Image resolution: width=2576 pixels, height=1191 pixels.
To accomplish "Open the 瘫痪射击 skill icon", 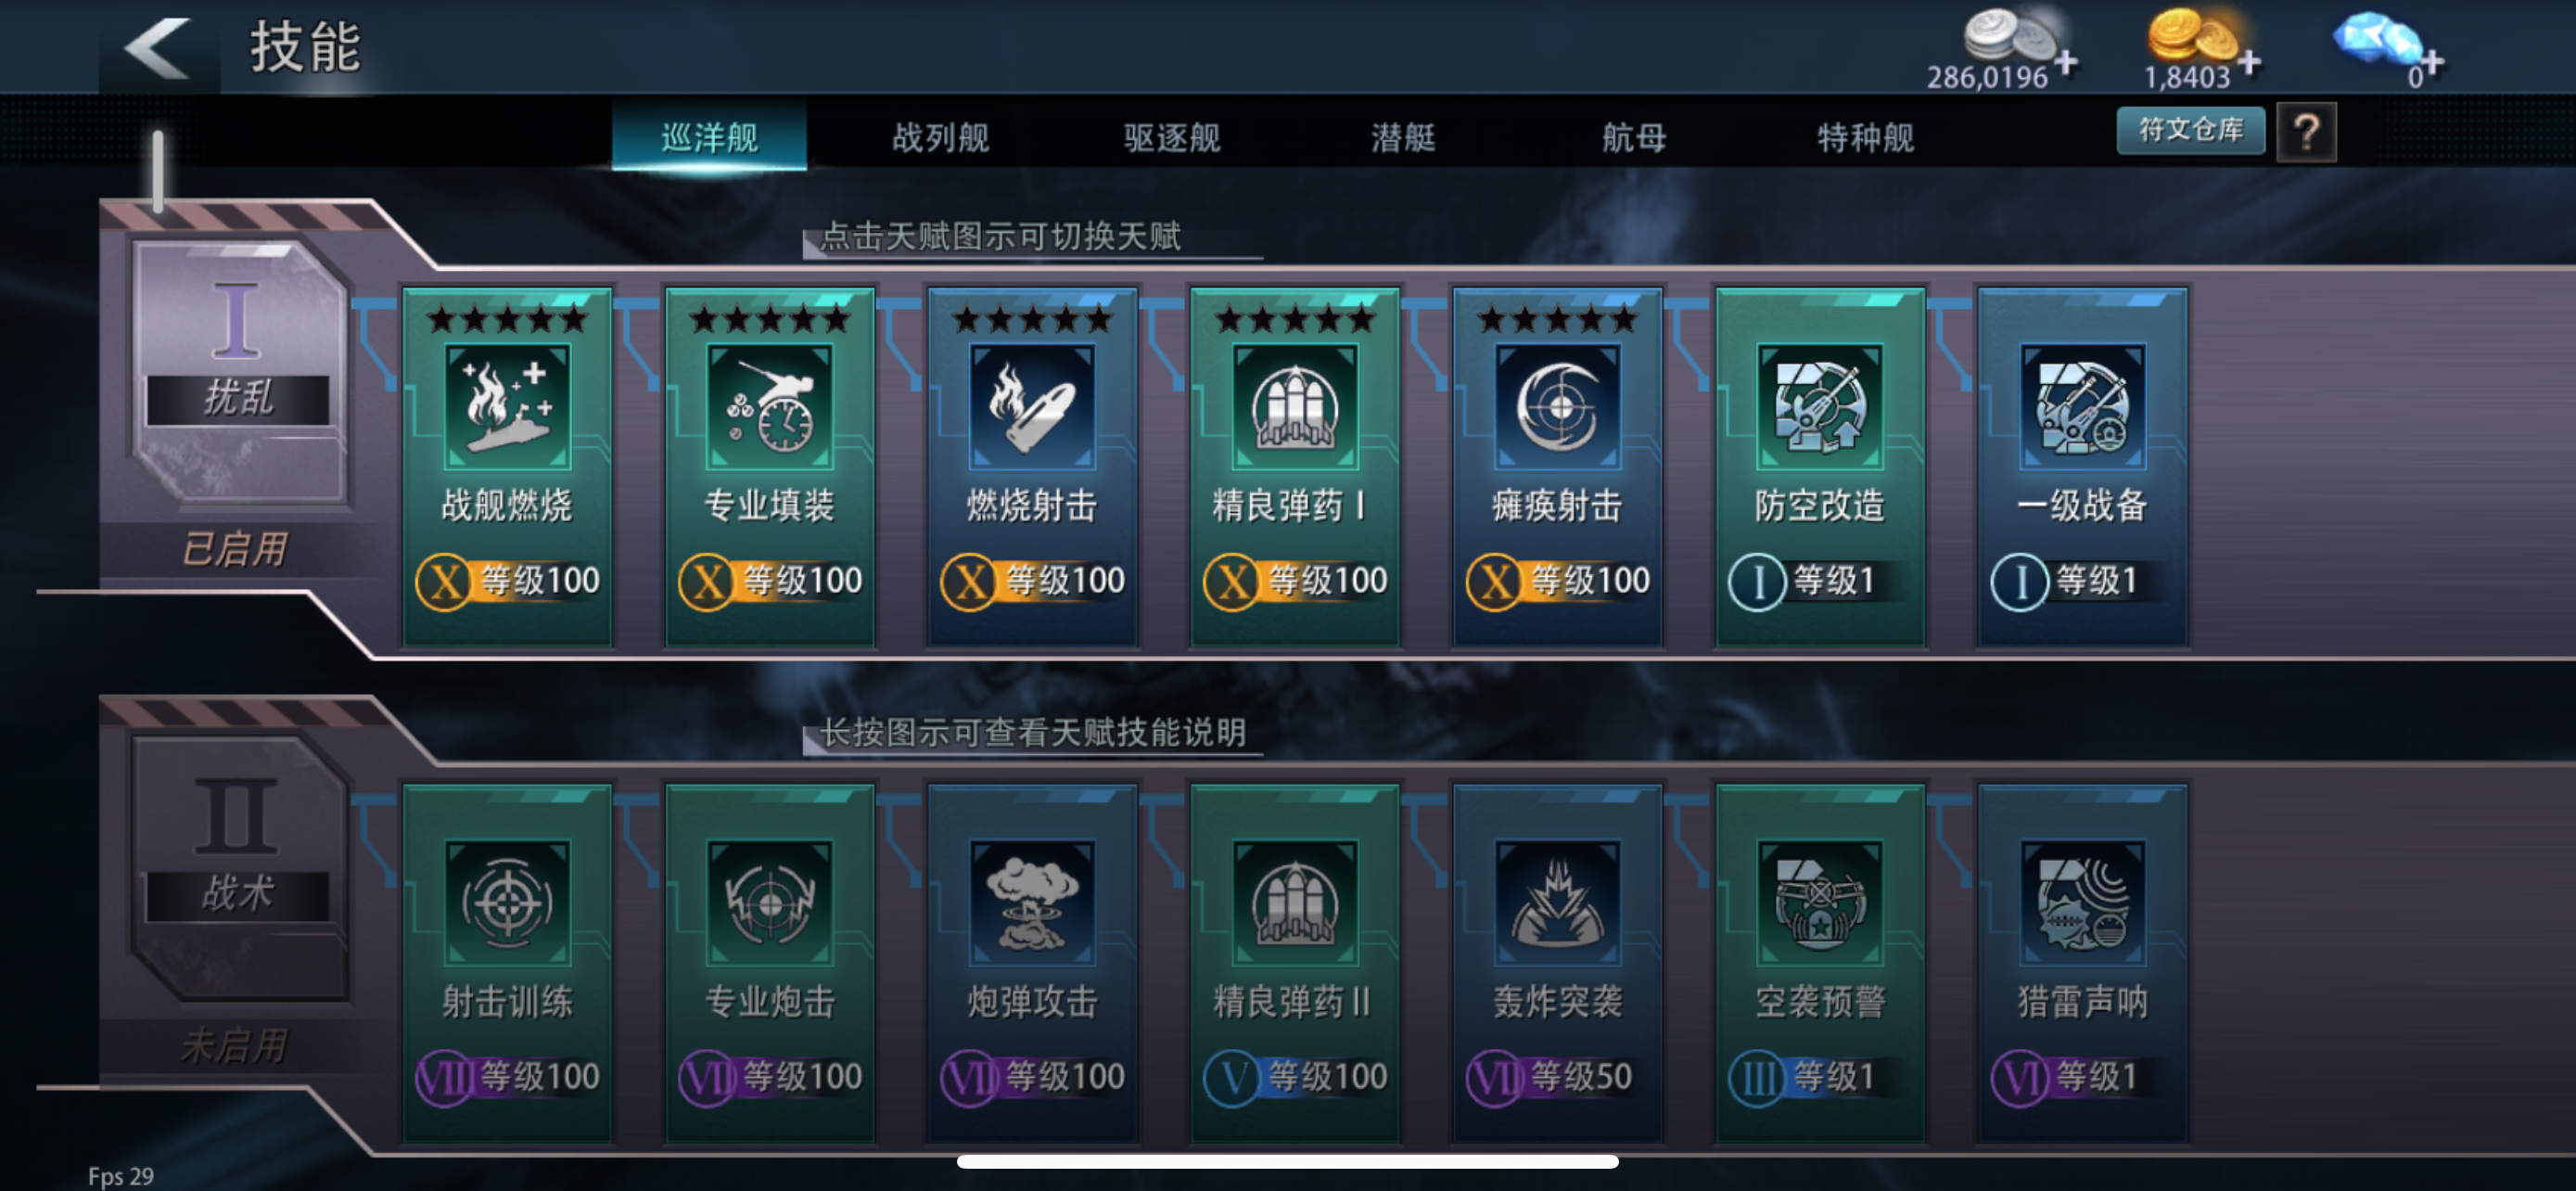I will (x=1557, y=406).
